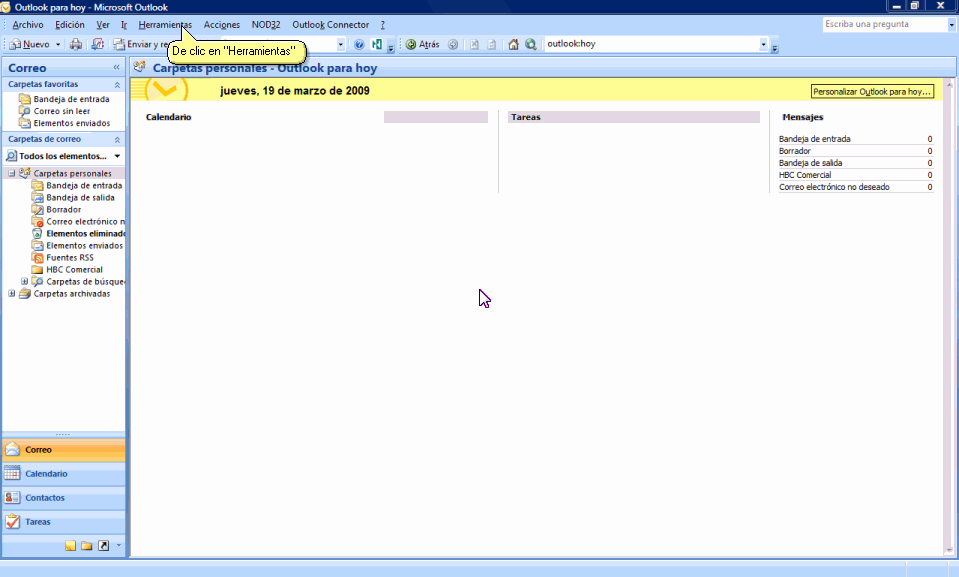
Task: Open the Nuevo dropdown arrow
Action: [x=58, y=44]
